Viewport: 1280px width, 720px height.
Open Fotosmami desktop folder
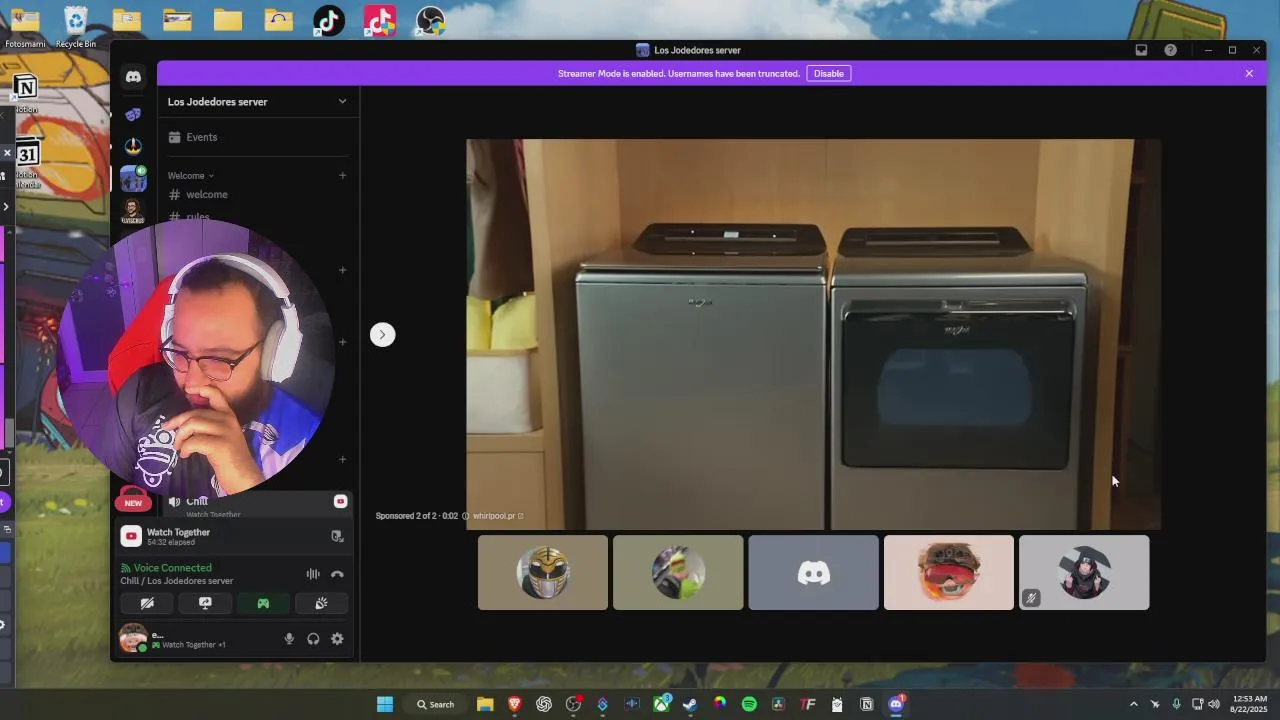24,26
